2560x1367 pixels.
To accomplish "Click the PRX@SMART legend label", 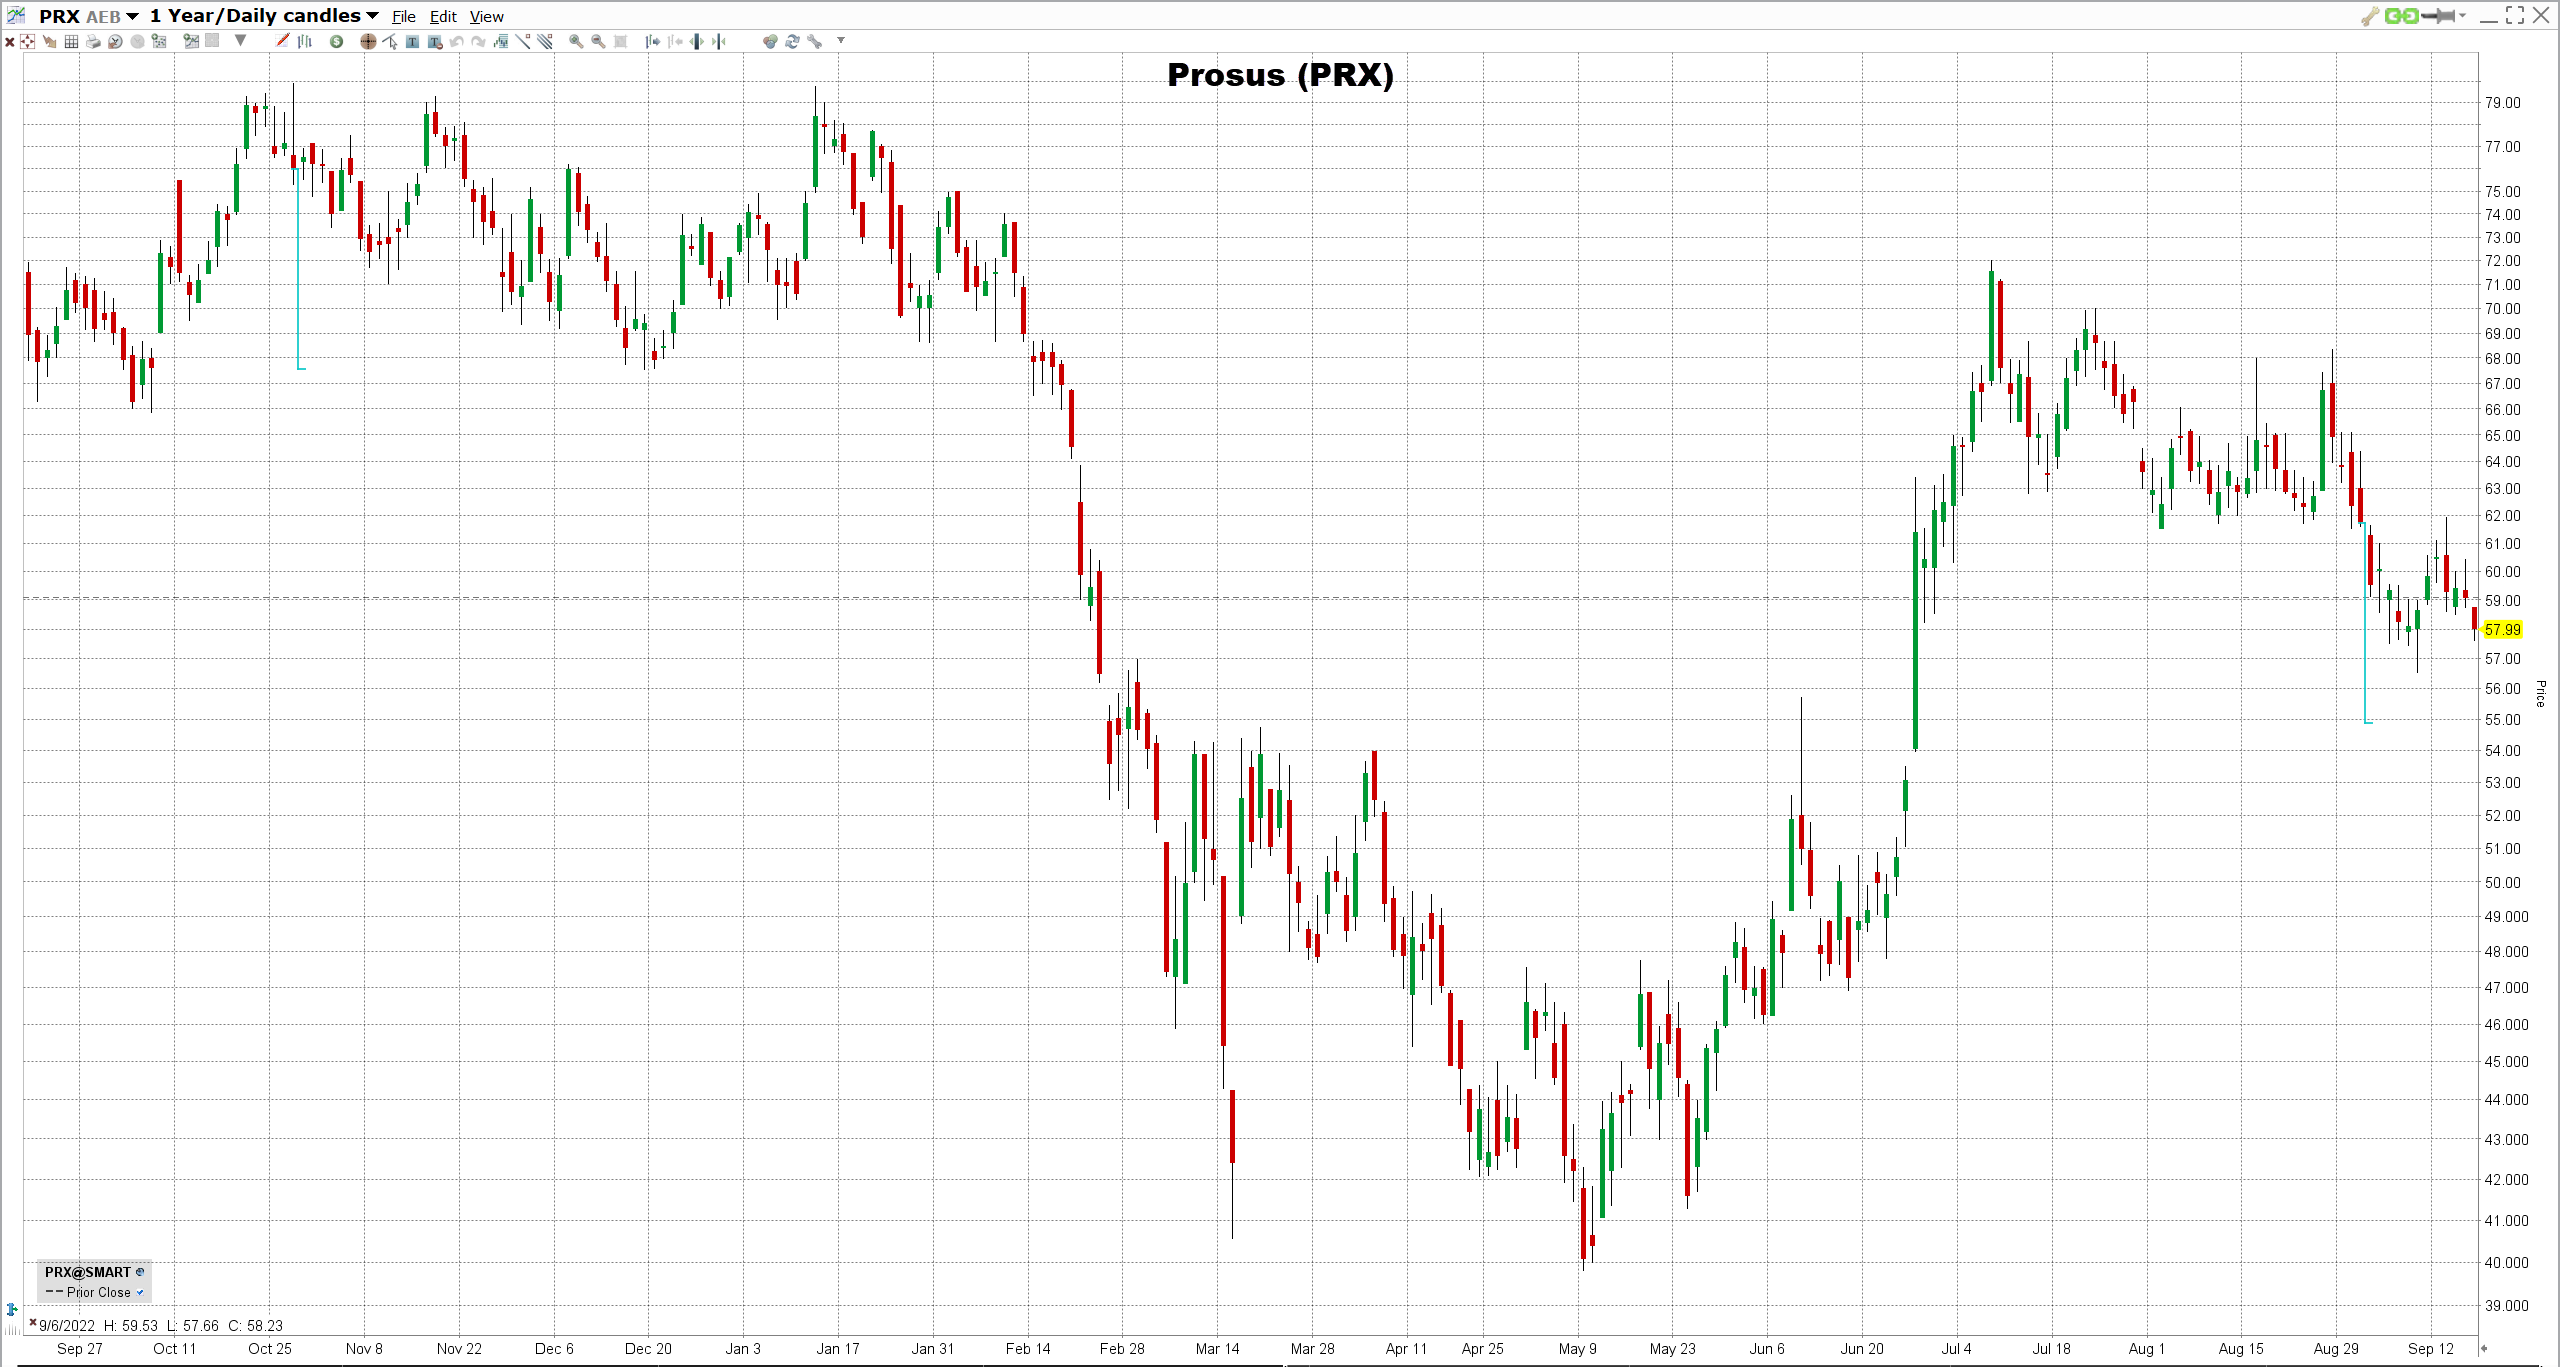I will point(88,1272).
